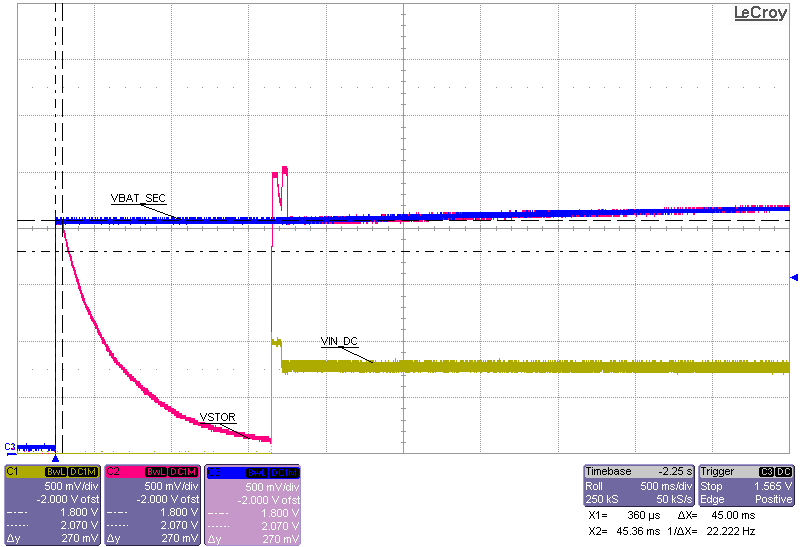Click C1's 2.070 V cursor reading
Screen dimensions: 800x547
coord(79,525)
